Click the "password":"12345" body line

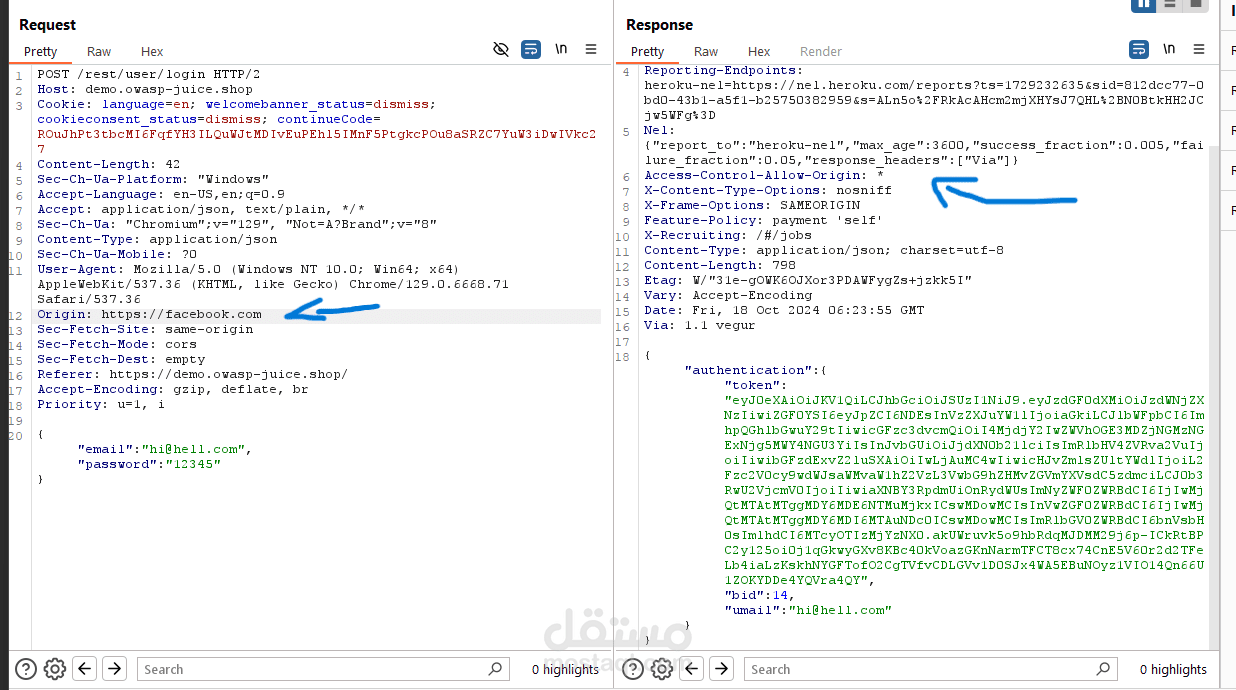tap(149, 464)
